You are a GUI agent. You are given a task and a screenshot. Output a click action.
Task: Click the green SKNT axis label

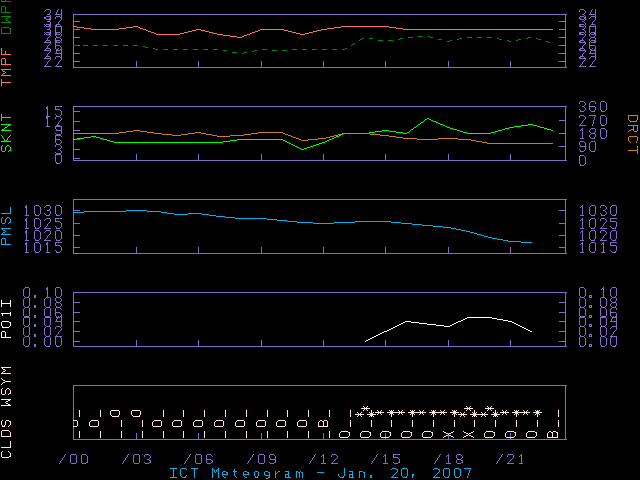pos(8,132)
